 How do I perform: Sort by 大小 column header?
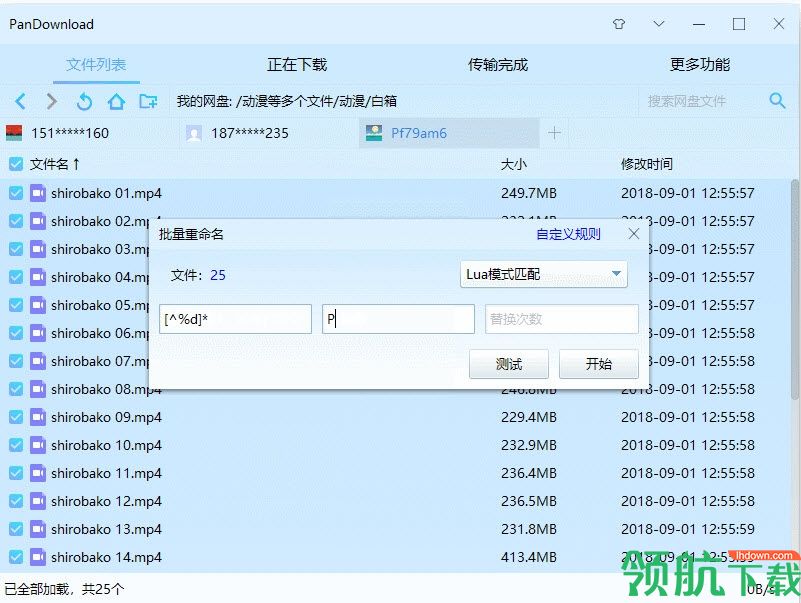pos(513,164)
